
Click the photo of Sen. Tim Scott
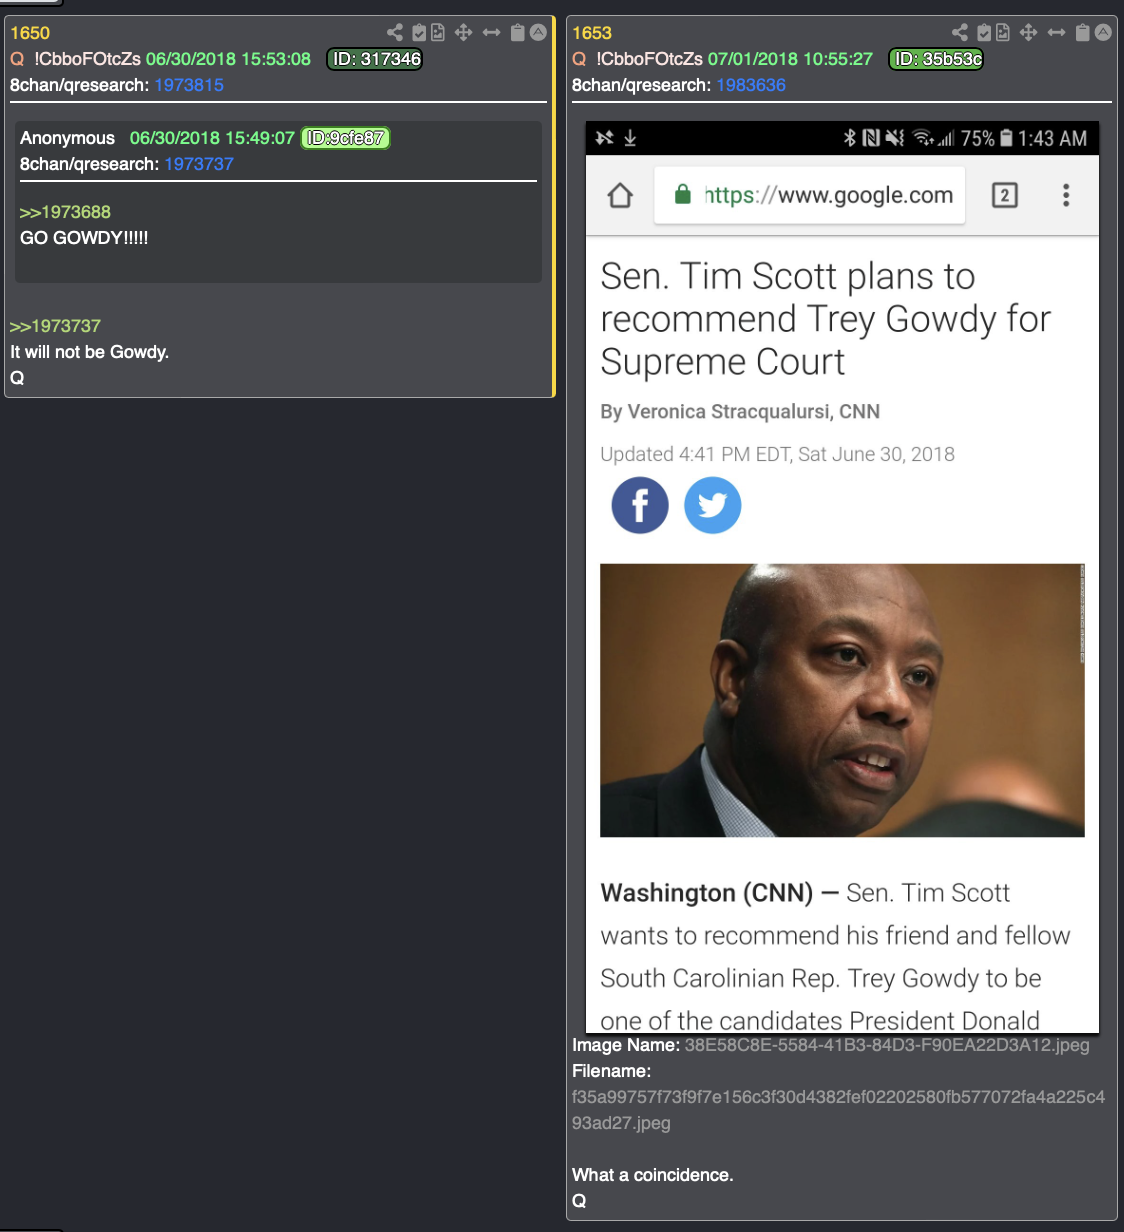point(842,700)
